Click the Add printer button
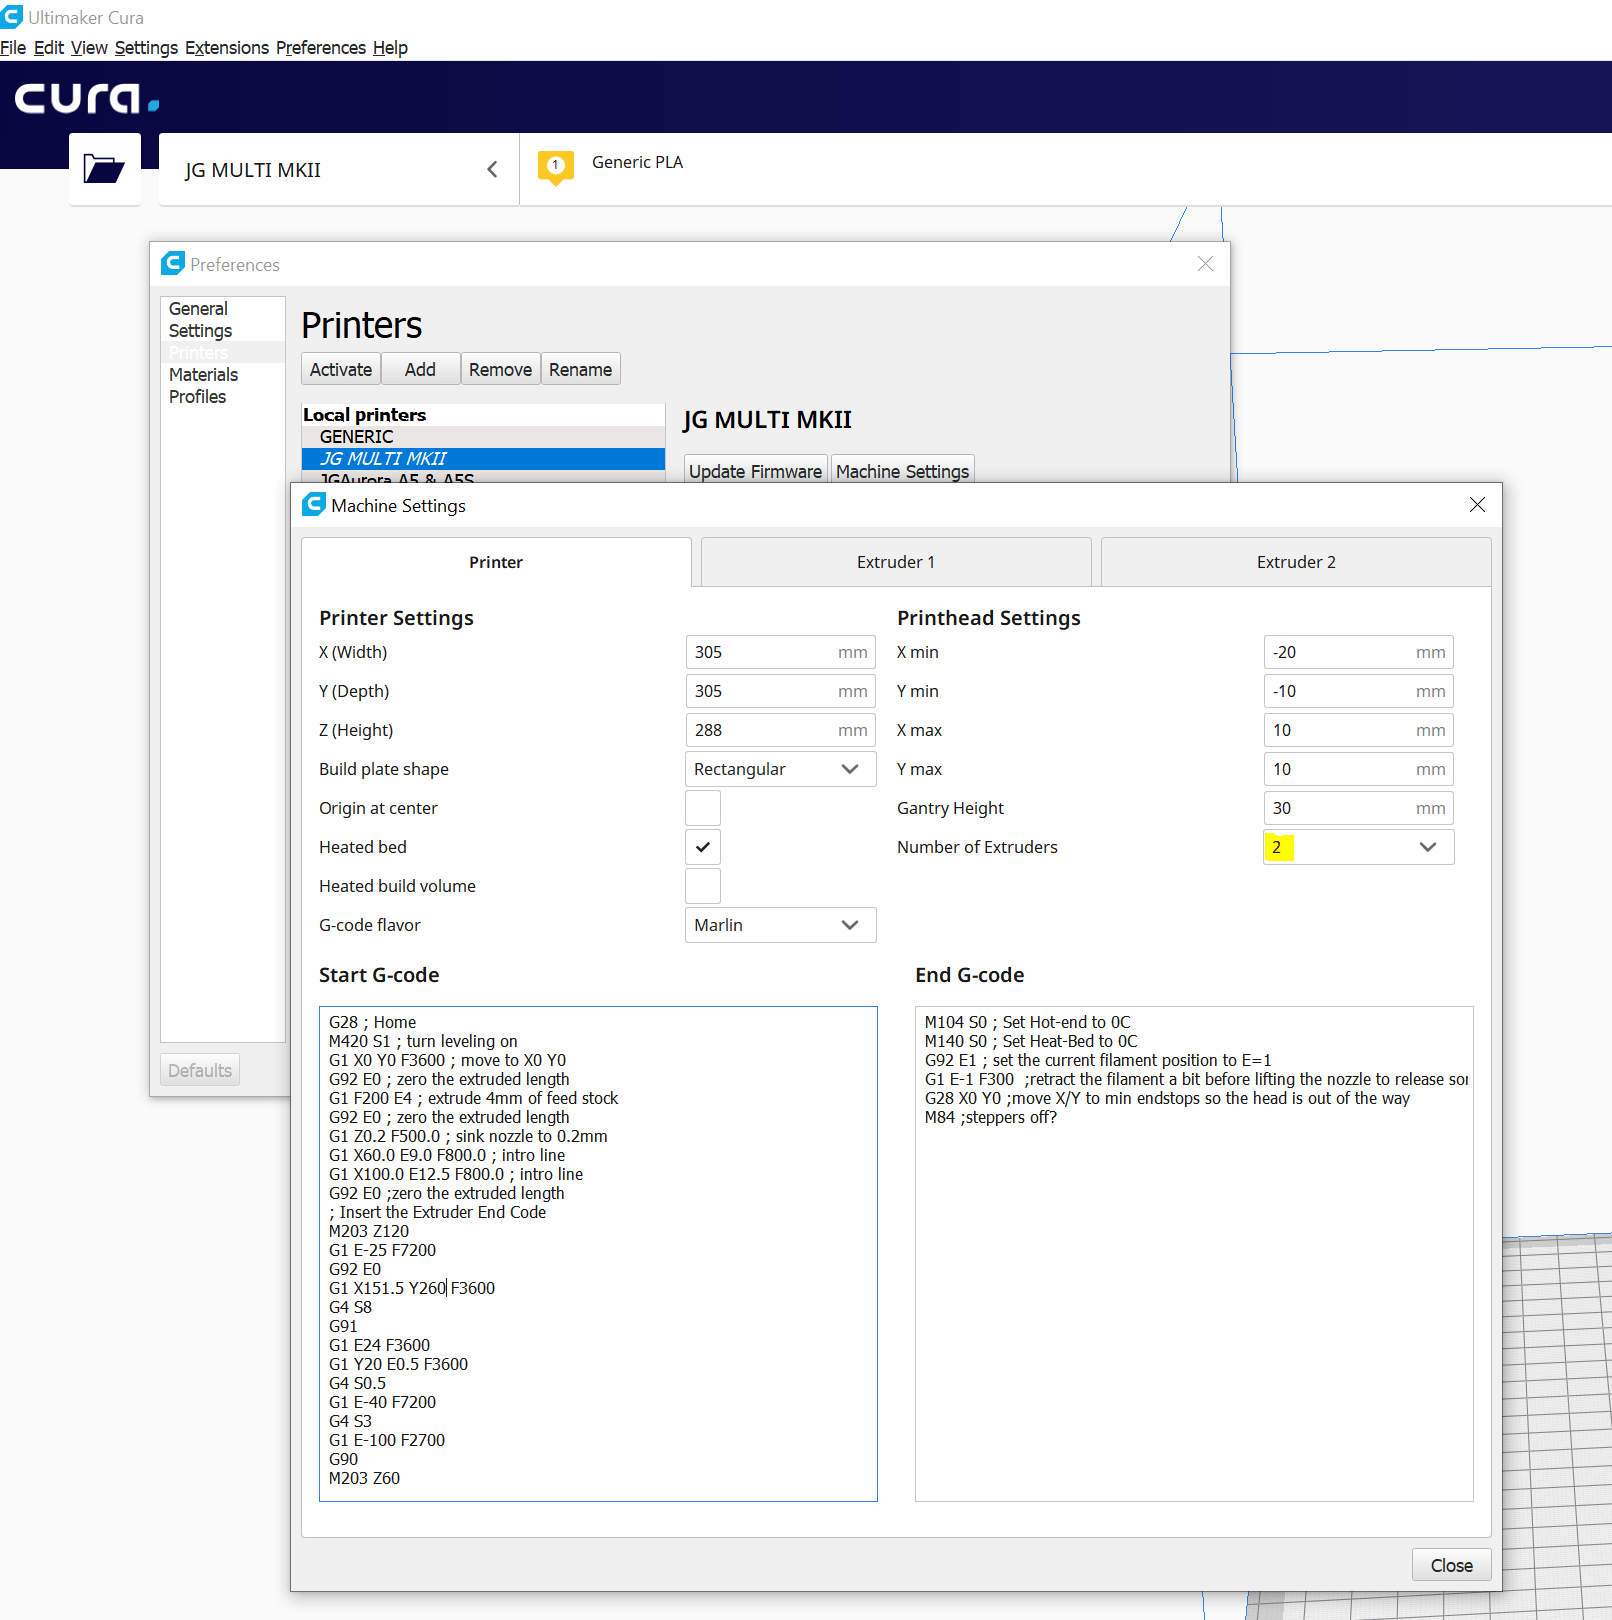 [x=420, y=369]
